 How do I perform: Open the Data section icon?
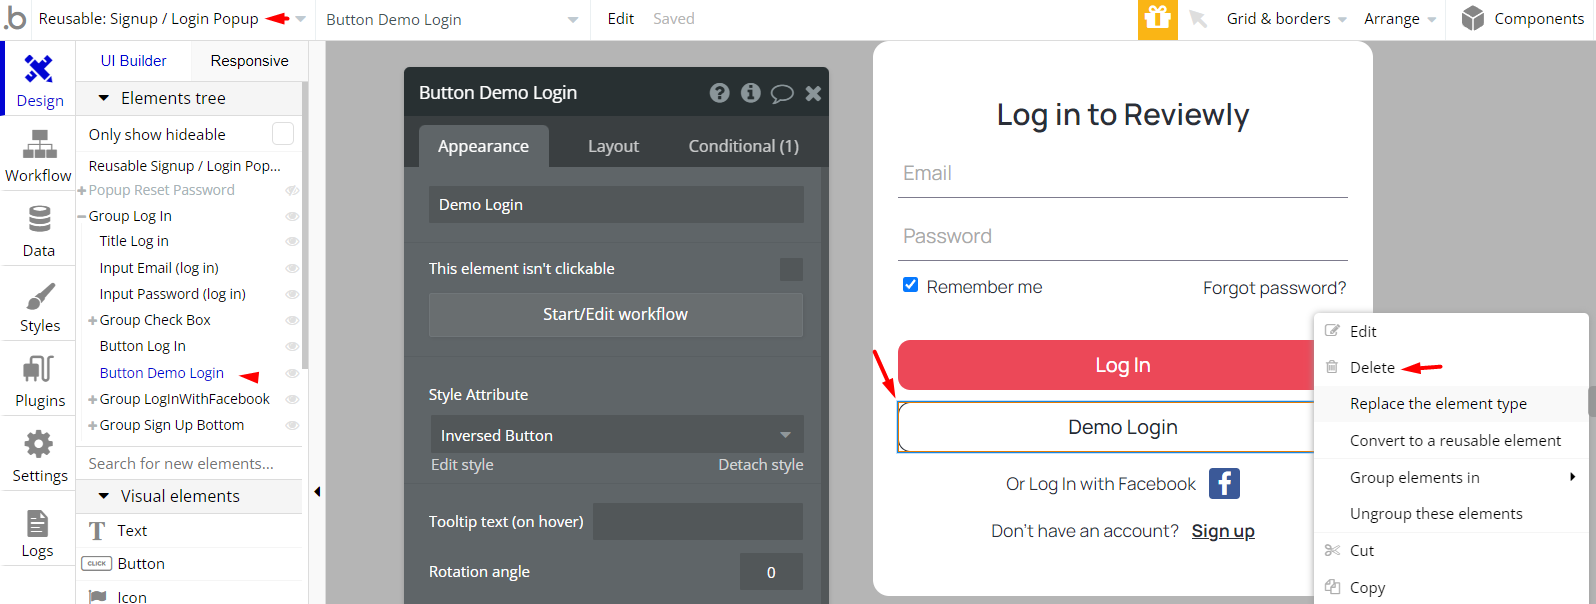(39, 220)
